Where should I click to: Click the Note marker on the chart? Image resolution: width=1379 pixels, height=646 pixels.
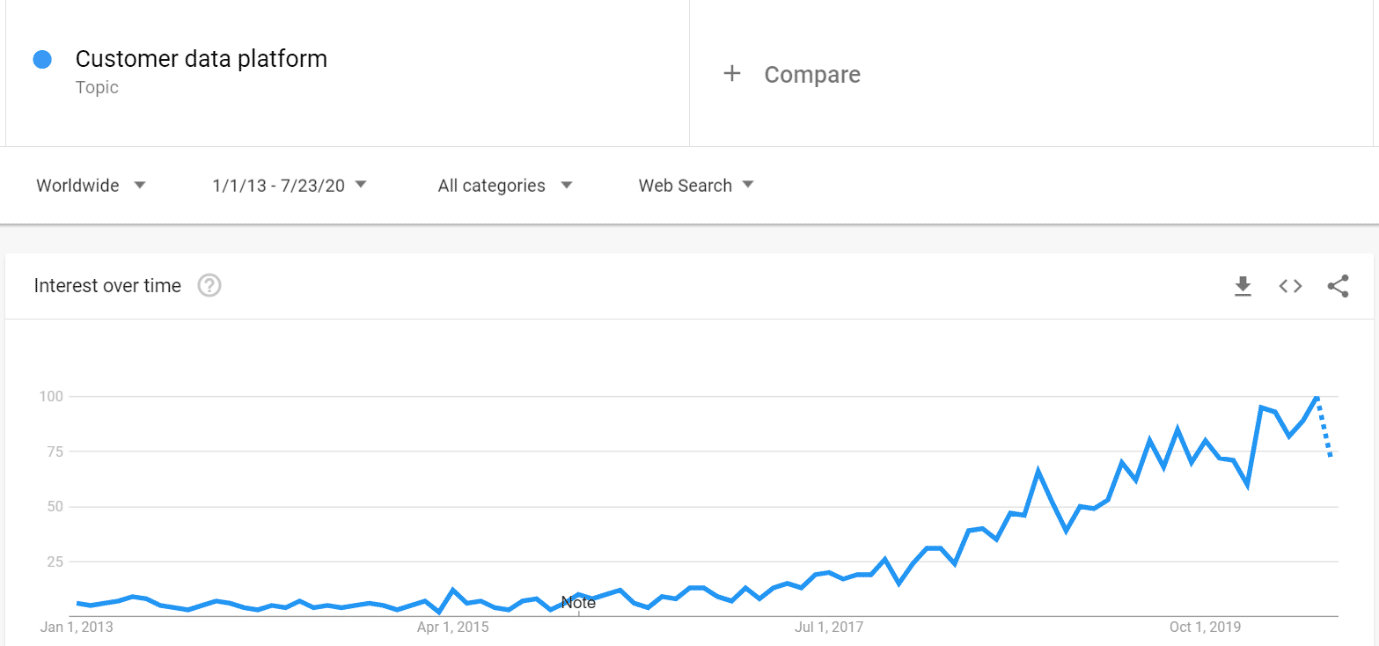(578, 602)
